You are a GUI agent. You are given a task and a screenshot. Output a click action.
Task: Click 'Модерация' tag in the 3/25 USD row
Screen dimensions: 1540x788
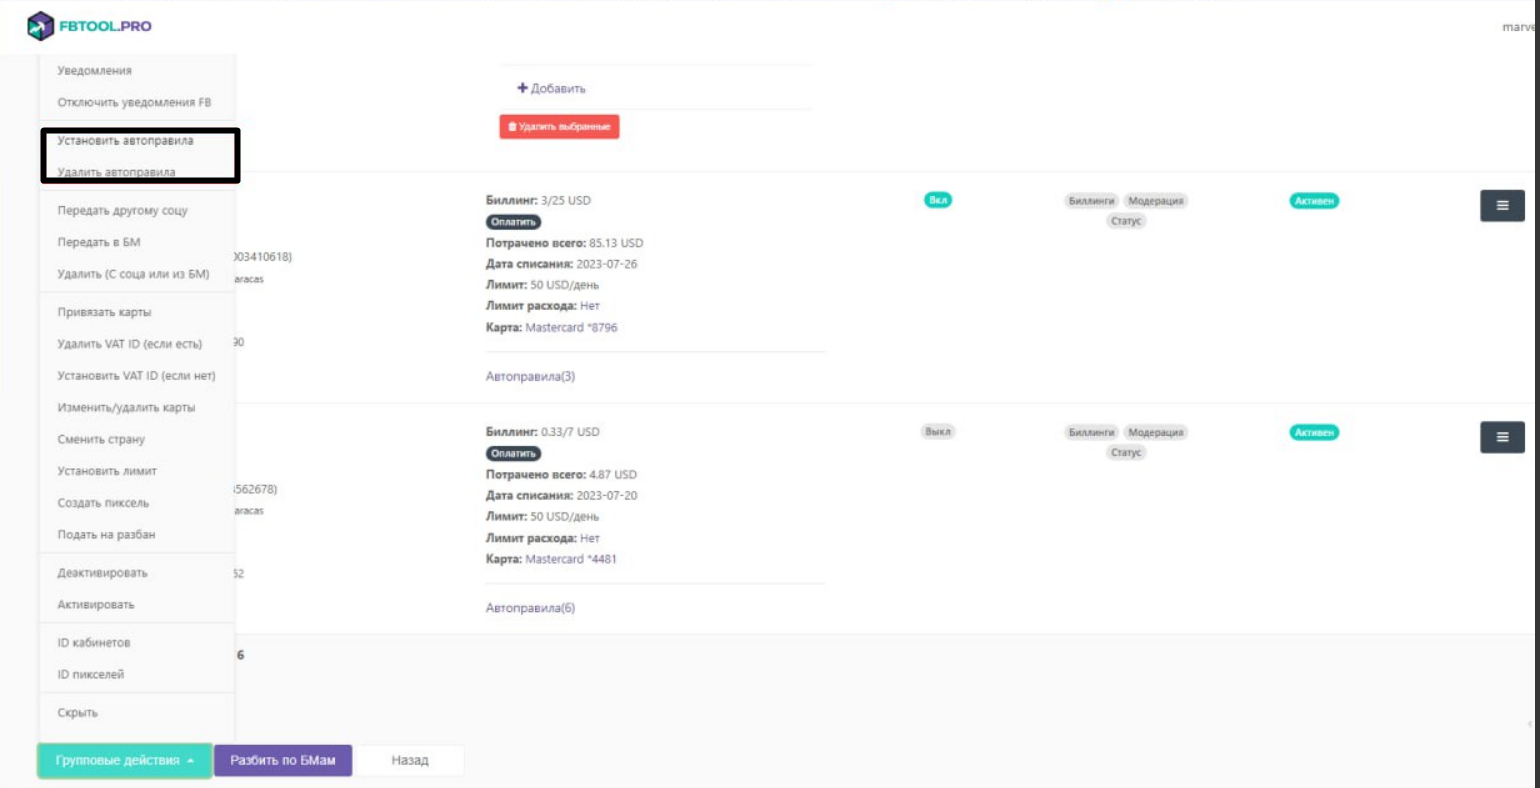click(1156, 201)
